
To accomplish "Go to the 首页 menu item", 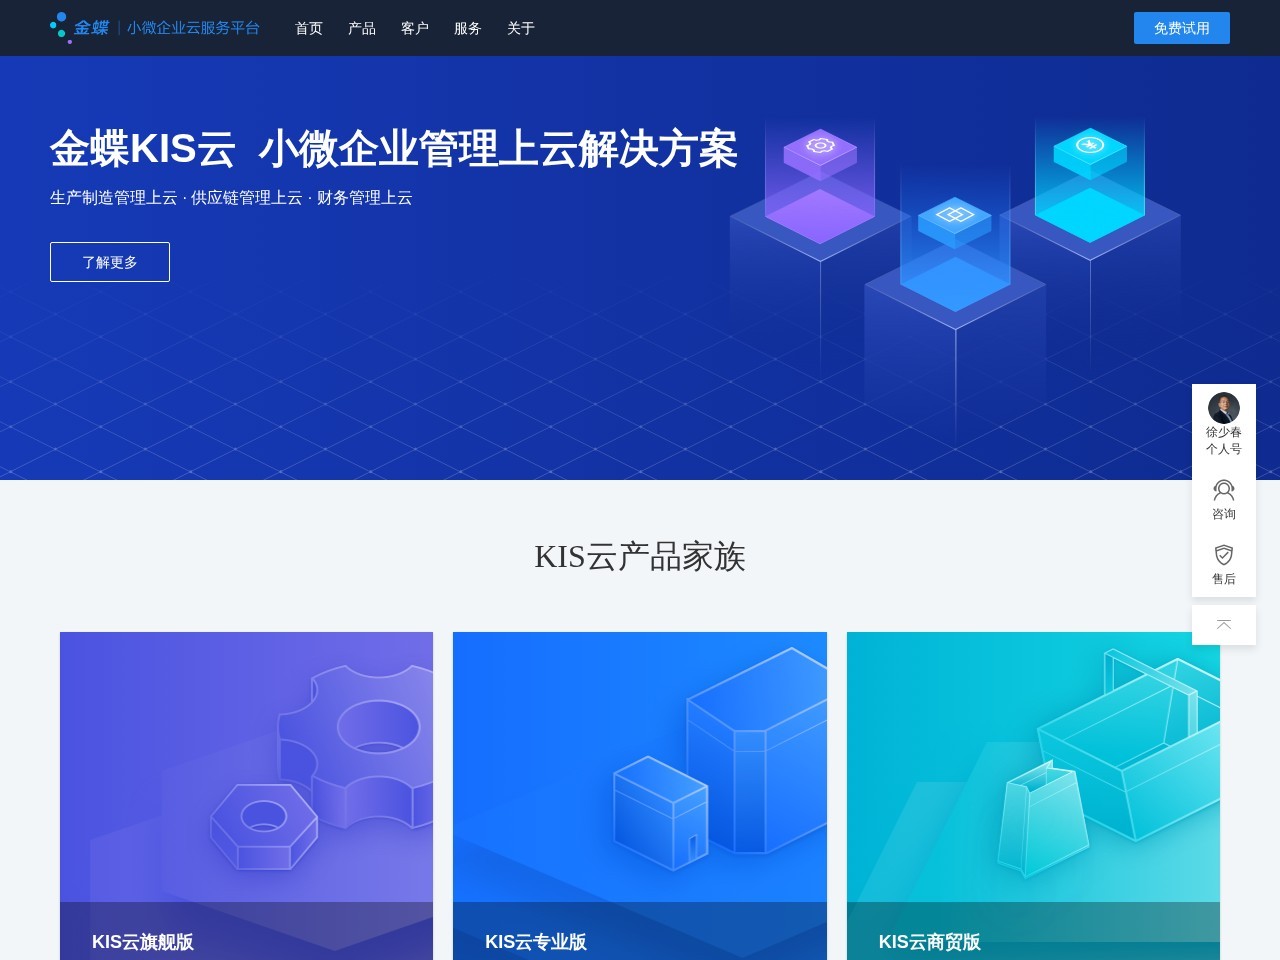I will pyautogui.click(x=309, y=28).
